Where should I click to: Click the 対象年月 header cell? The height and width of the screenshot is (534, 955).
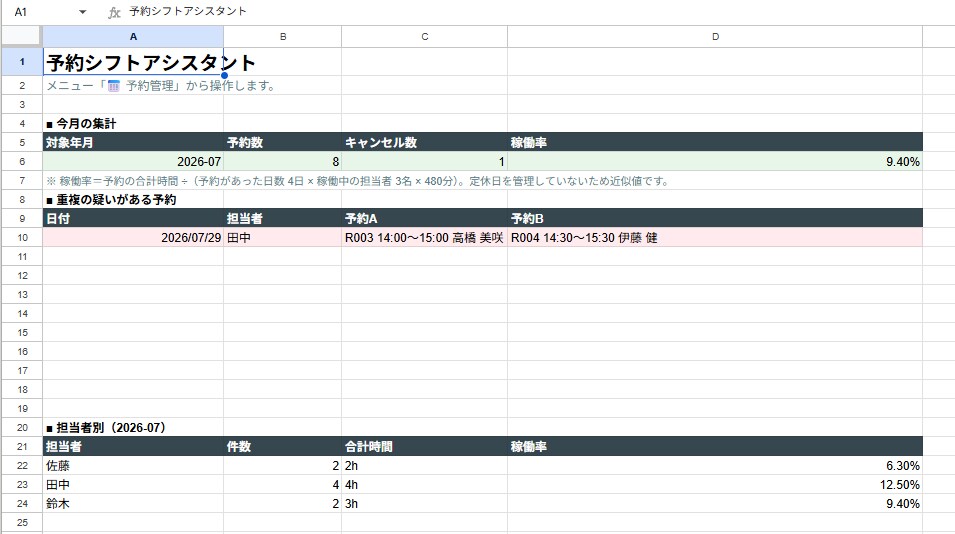[133, 142]
